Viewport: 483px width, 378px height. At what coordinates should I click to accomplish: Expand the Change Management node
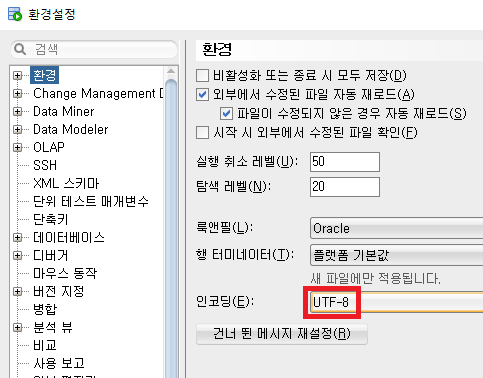[18, 94]
